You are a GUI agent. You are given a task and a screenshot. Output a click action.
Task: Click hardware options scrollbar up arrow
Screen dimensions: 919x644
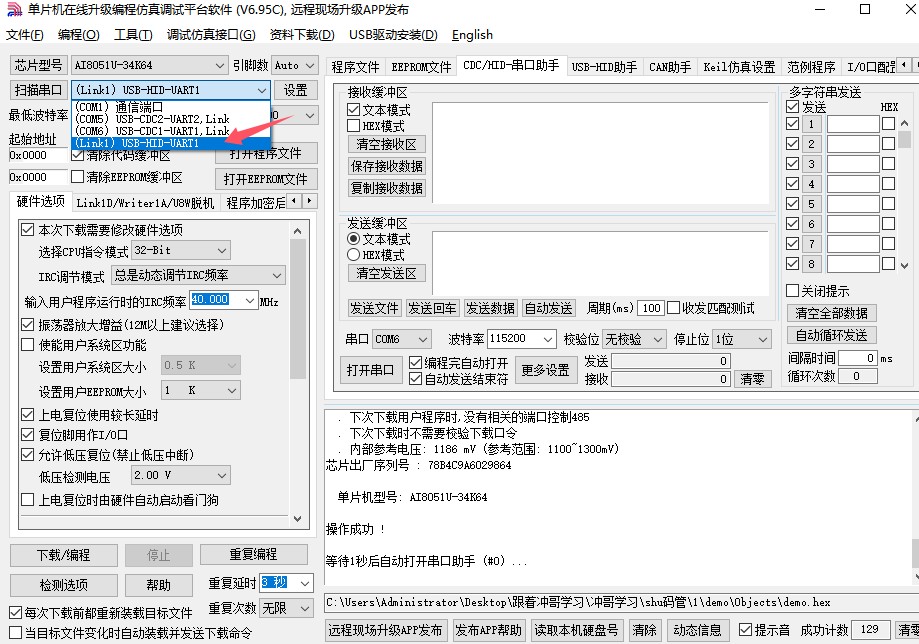tap(298, 231)
